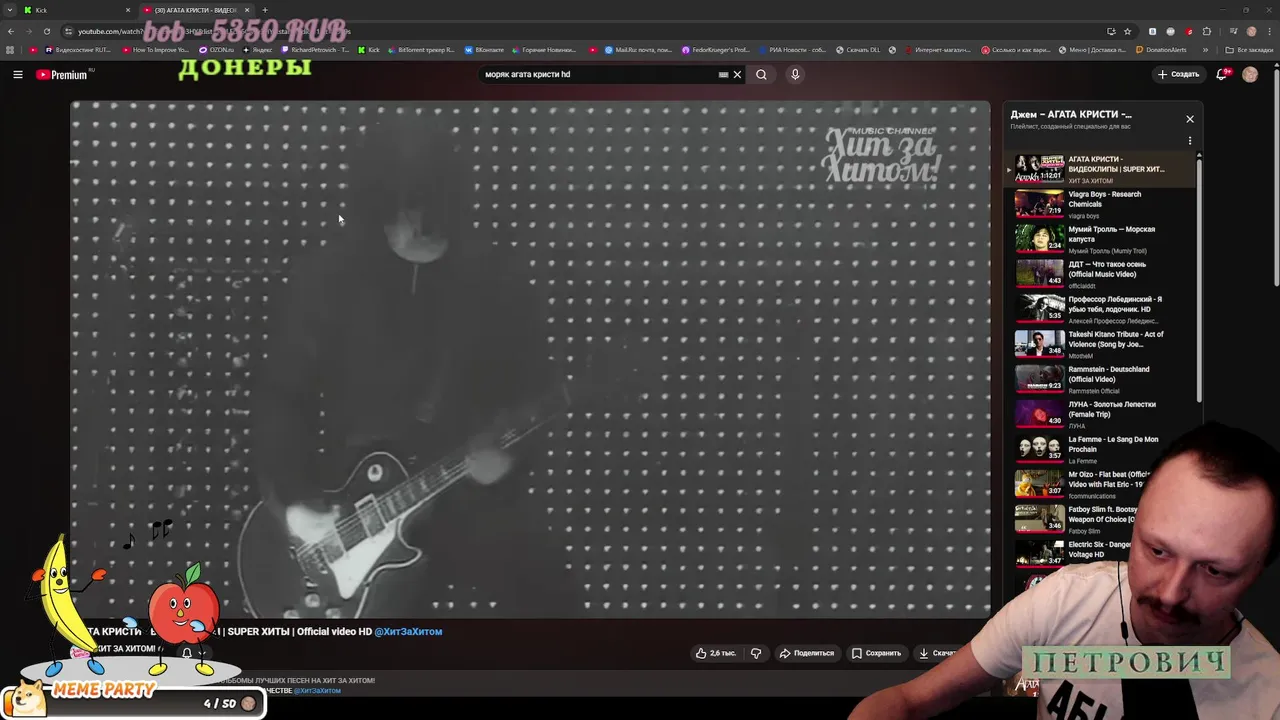Open the apps grid icon in bookmarks bar
The height and width of the screenshot is (720, 1280).
10,50
